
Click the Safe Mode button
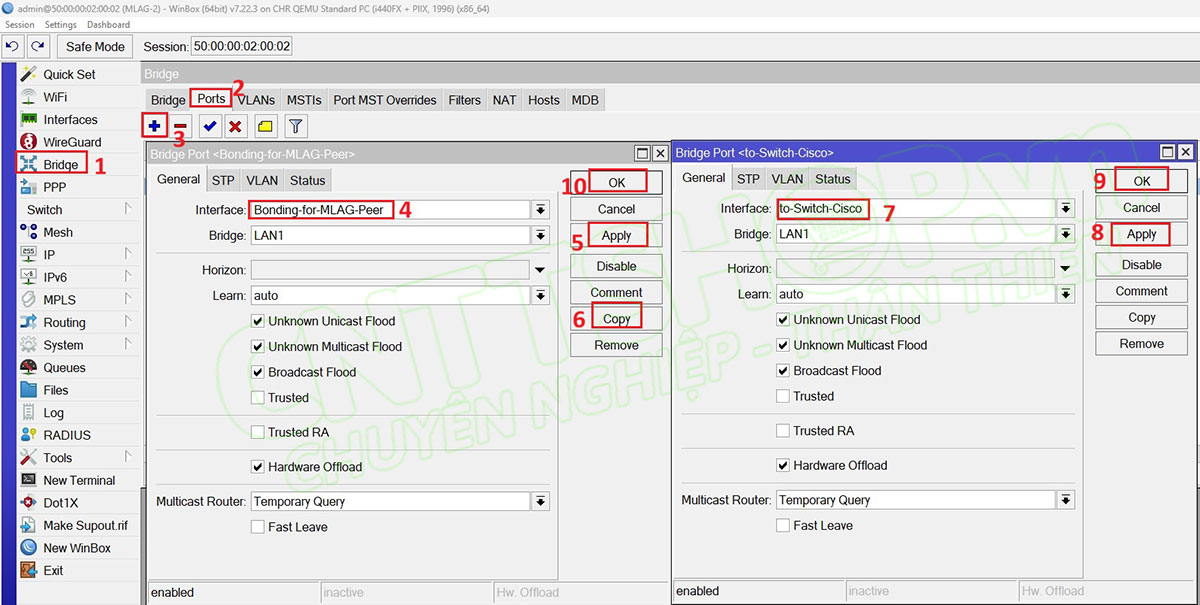tap(96, 46)
